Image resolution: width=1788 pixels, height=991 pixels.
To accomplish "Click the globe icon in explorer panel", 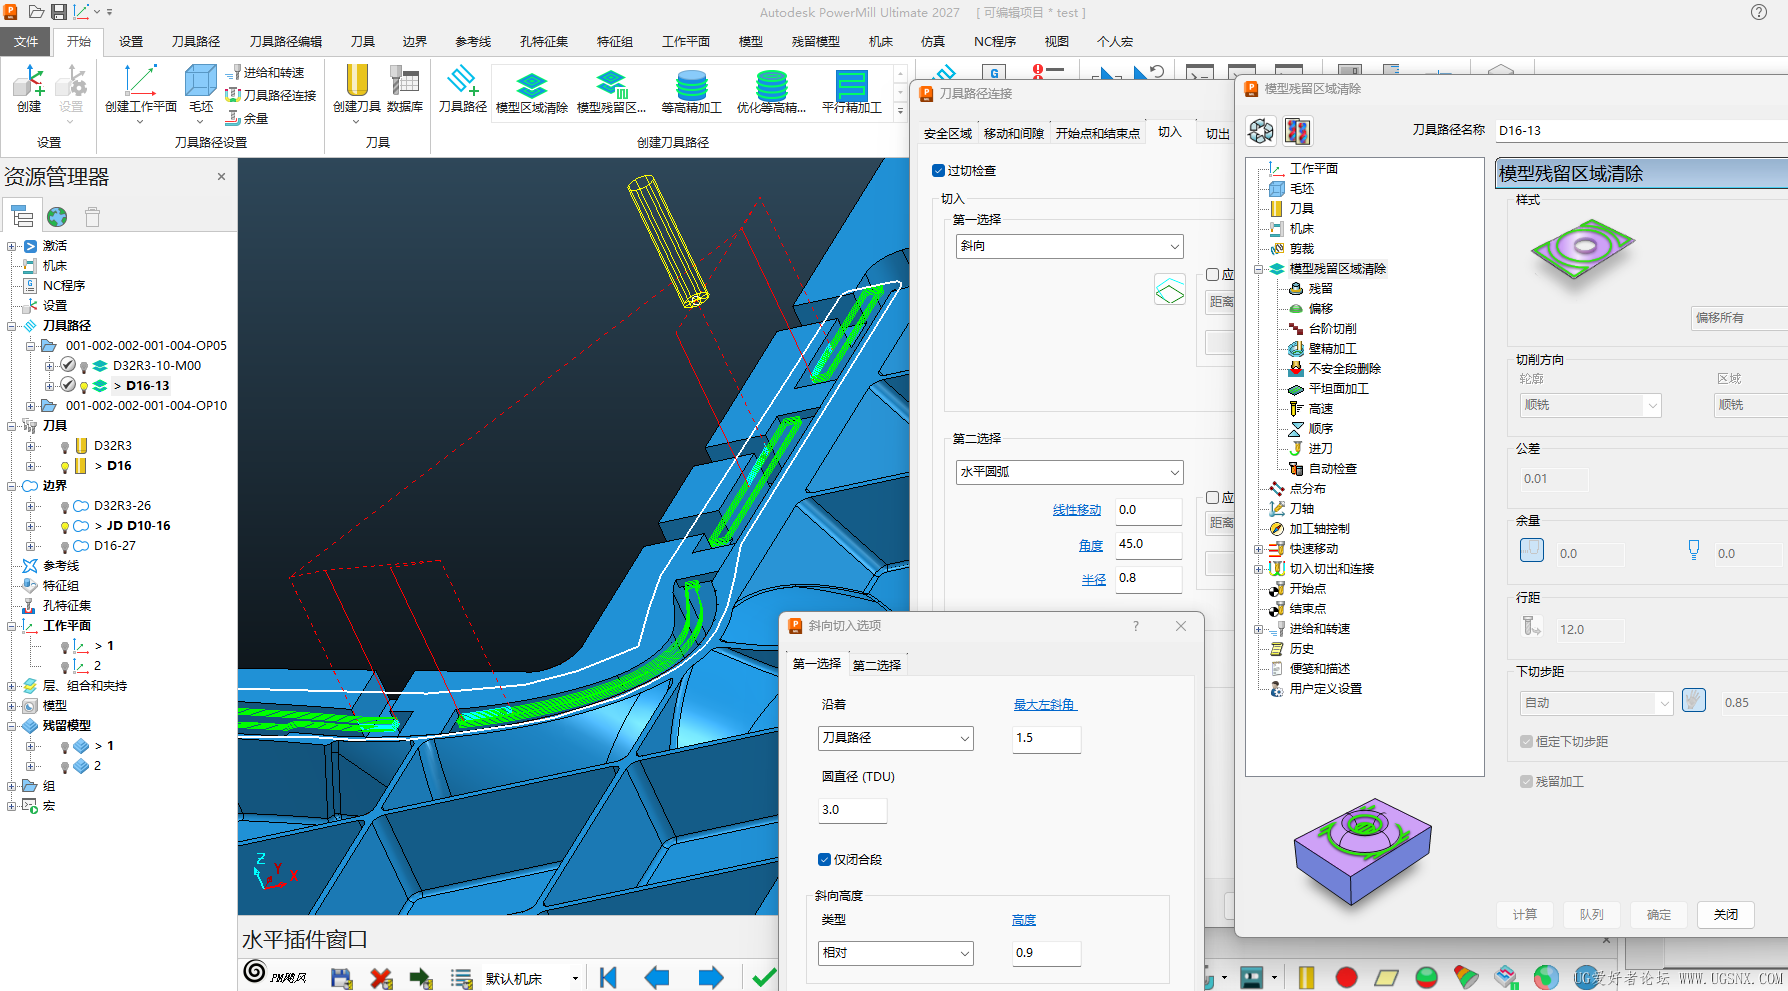I will point(57,217).
